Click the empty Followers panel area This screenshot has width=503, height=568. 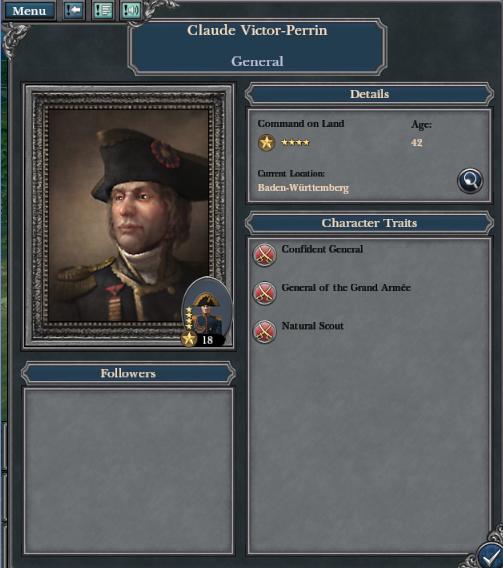coord(129,471)
